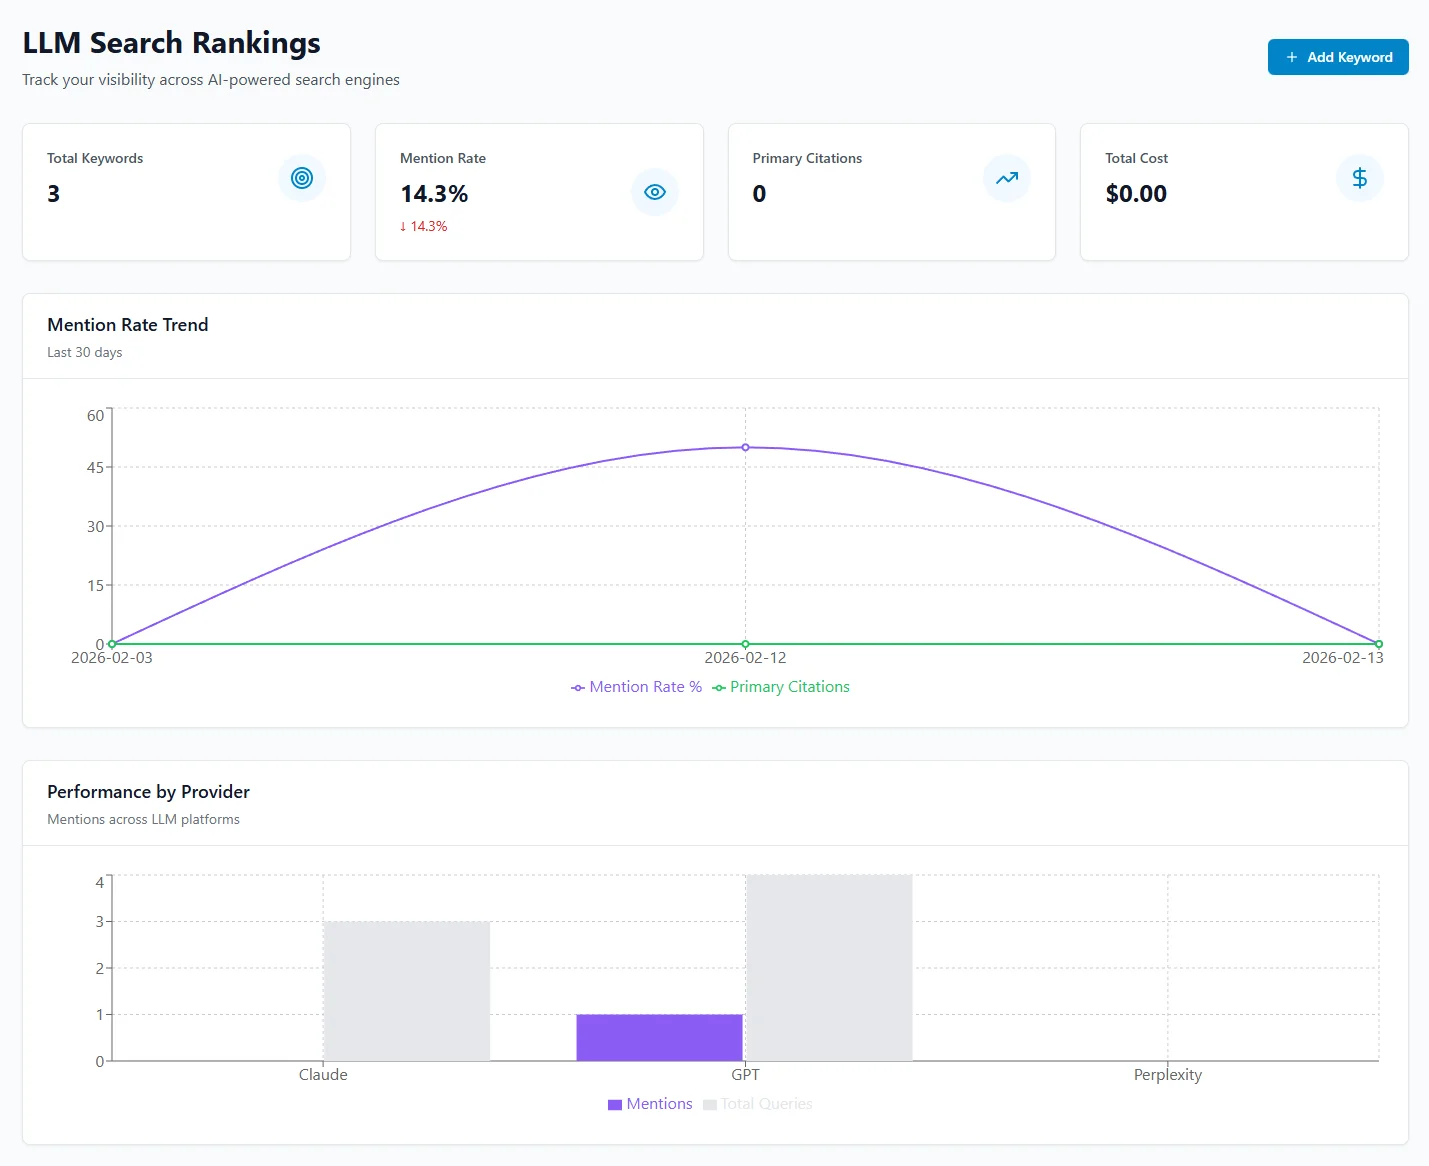Click the $0.00 total cost value
Viewport: 1429px width, 1166px height.
[1136, 194]
